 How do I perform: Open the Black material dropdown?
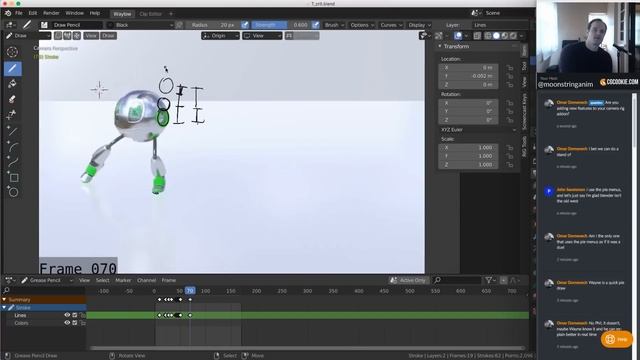(x=140, y=25)
